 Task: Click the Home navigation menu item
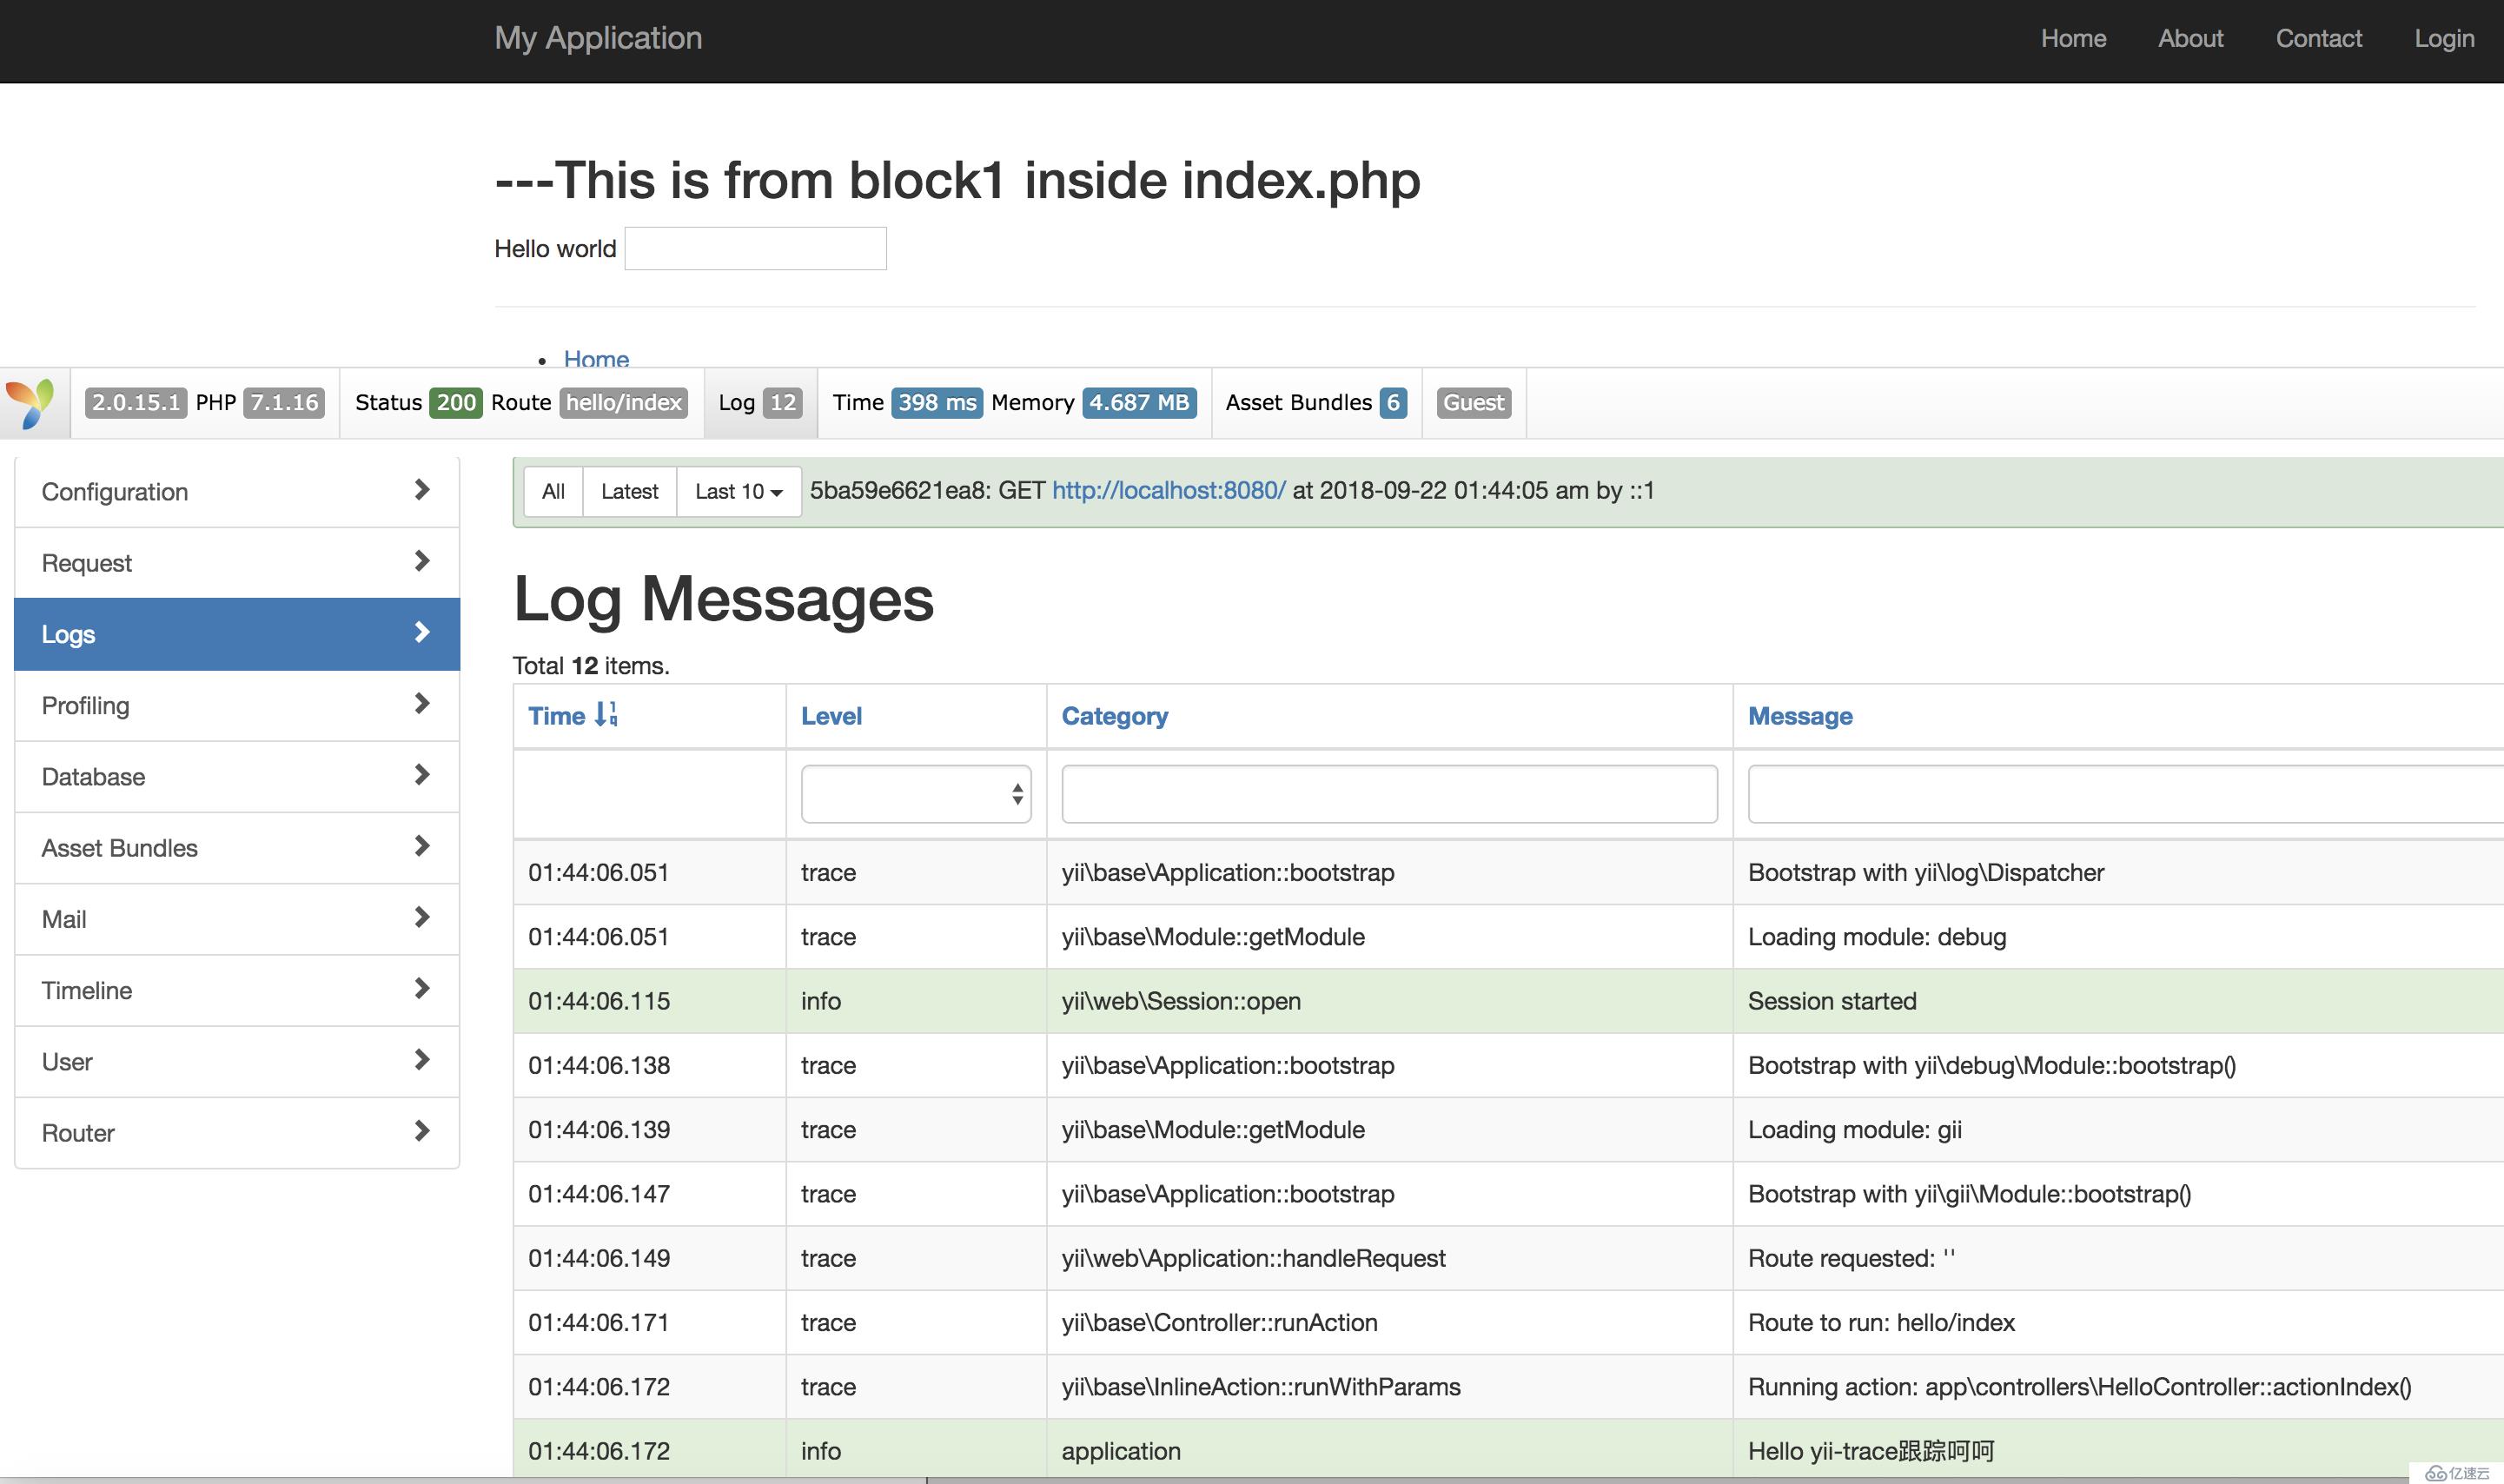[2071, 34]
